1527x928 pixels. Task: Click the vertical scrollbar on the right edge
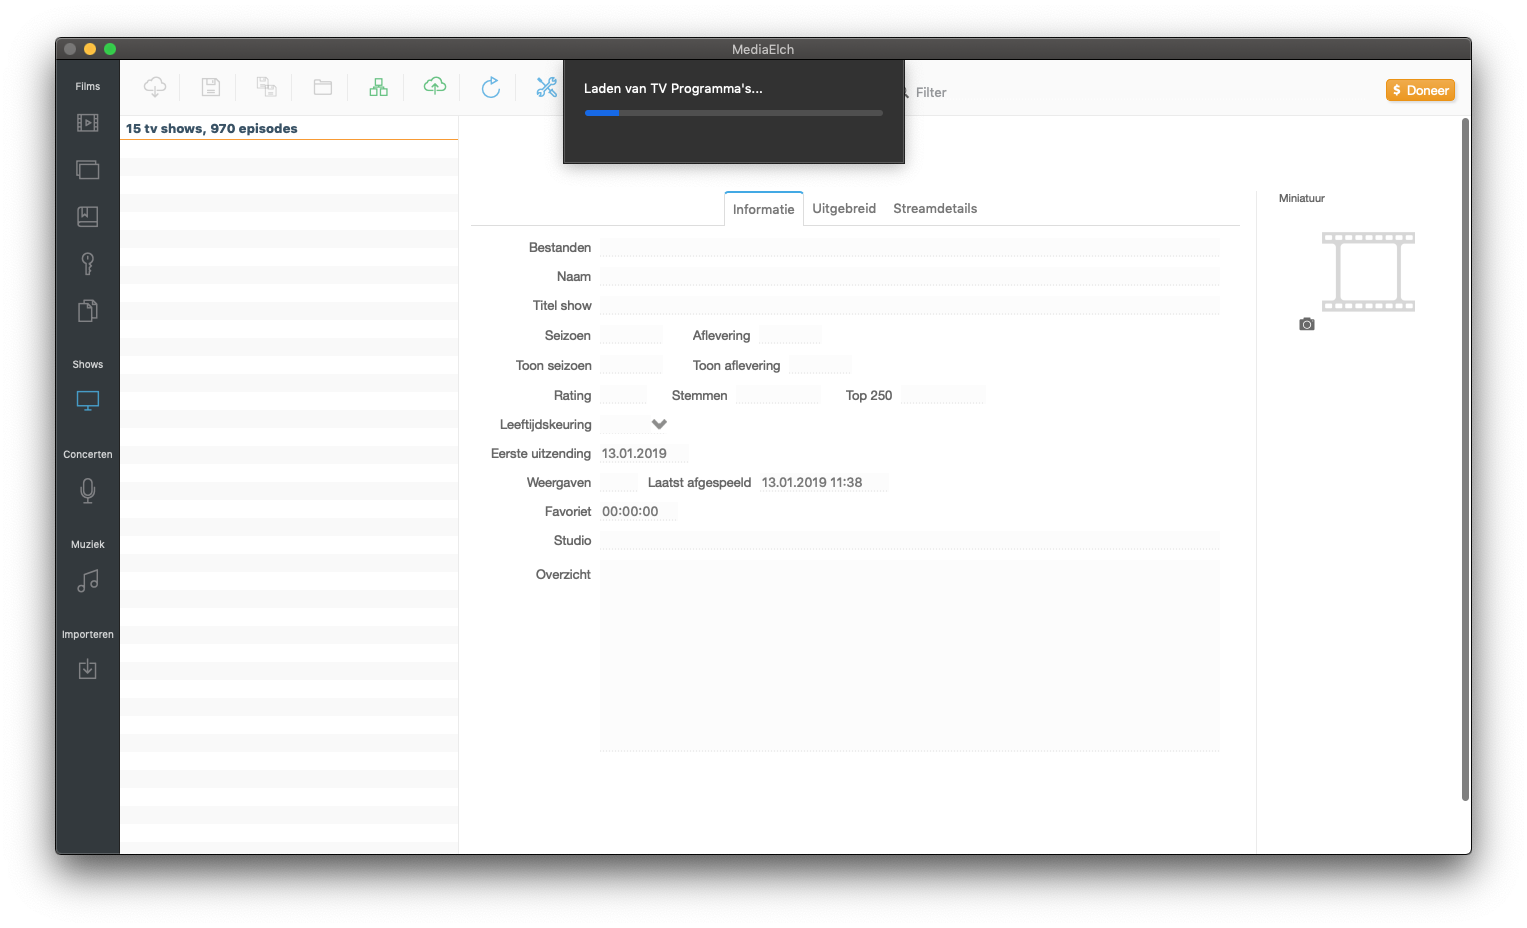[x=1466, y=459]
